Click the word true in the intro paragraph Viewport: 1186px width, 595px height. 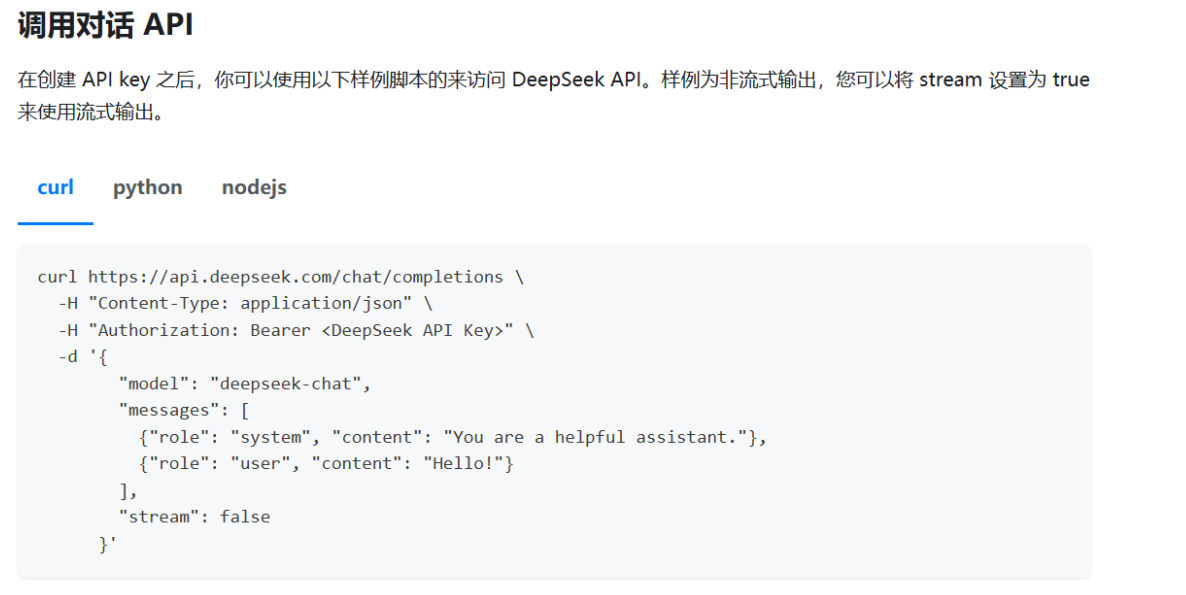1070,80
